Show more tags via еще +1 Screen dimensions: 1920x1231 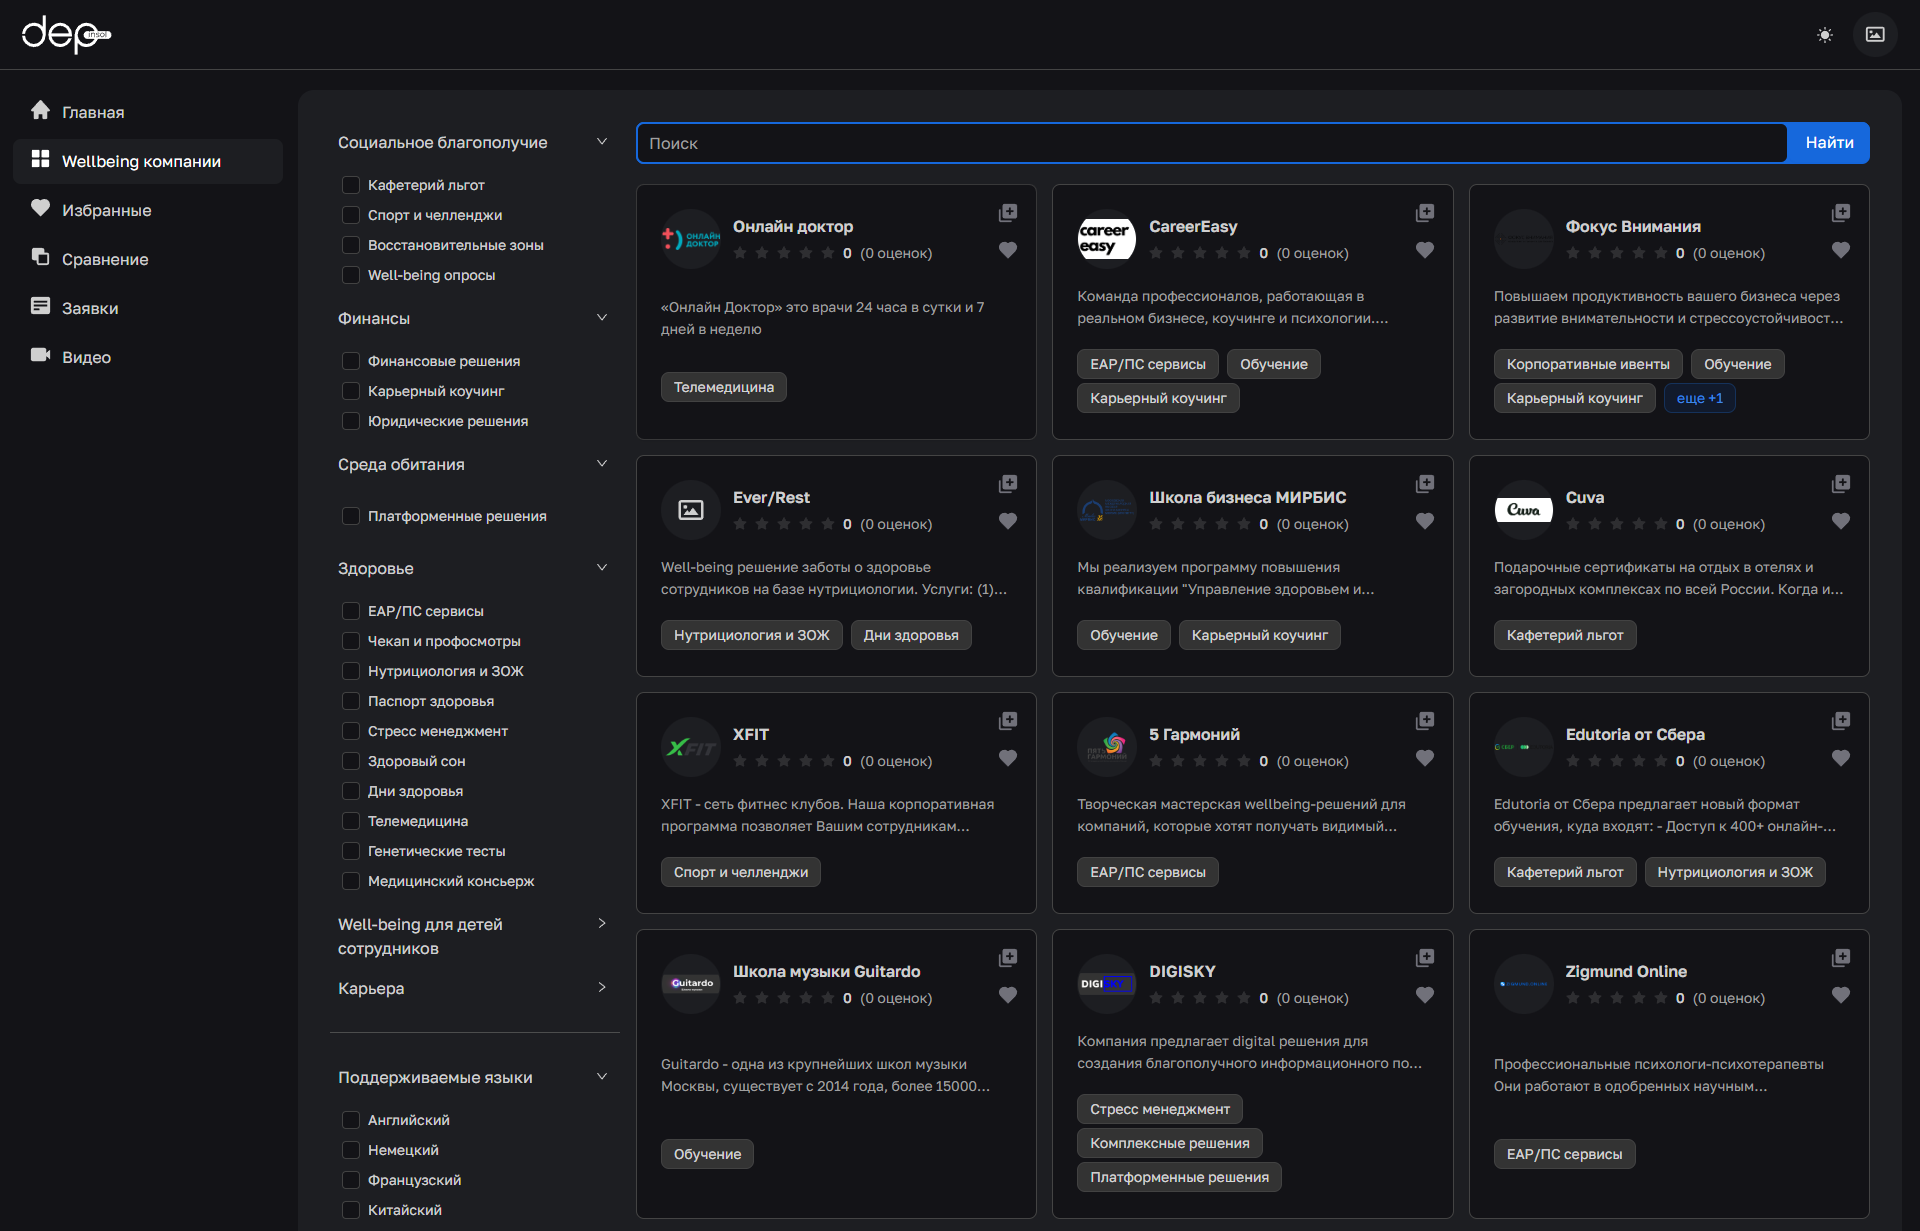(x=1700, y=398)
